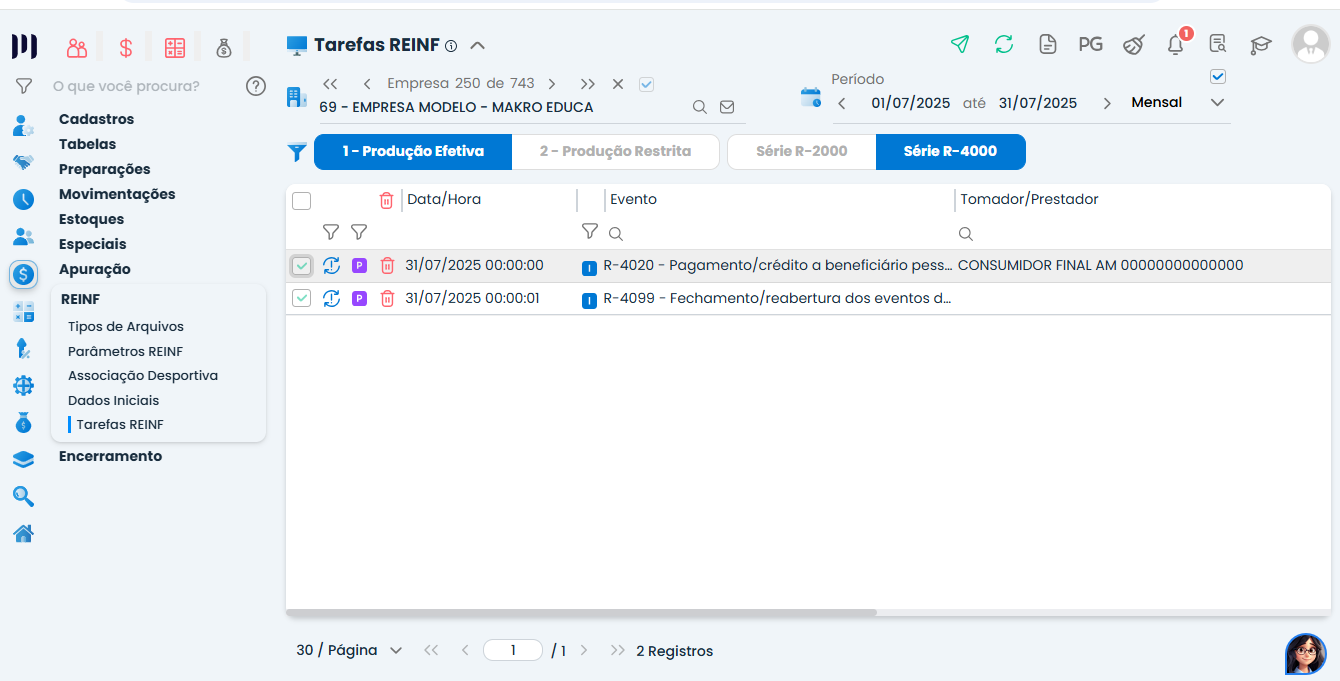Expand the 30 / Página page size dropdown

tap(349, 650)
